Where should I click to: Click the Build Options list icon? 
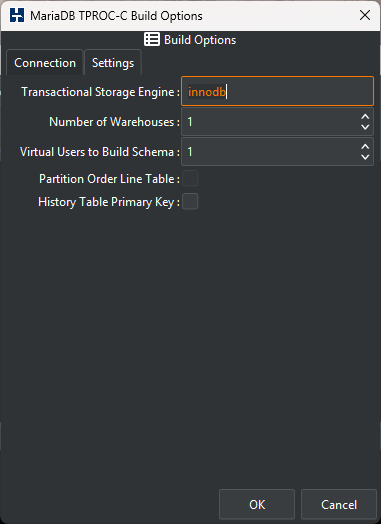(152, 39)
